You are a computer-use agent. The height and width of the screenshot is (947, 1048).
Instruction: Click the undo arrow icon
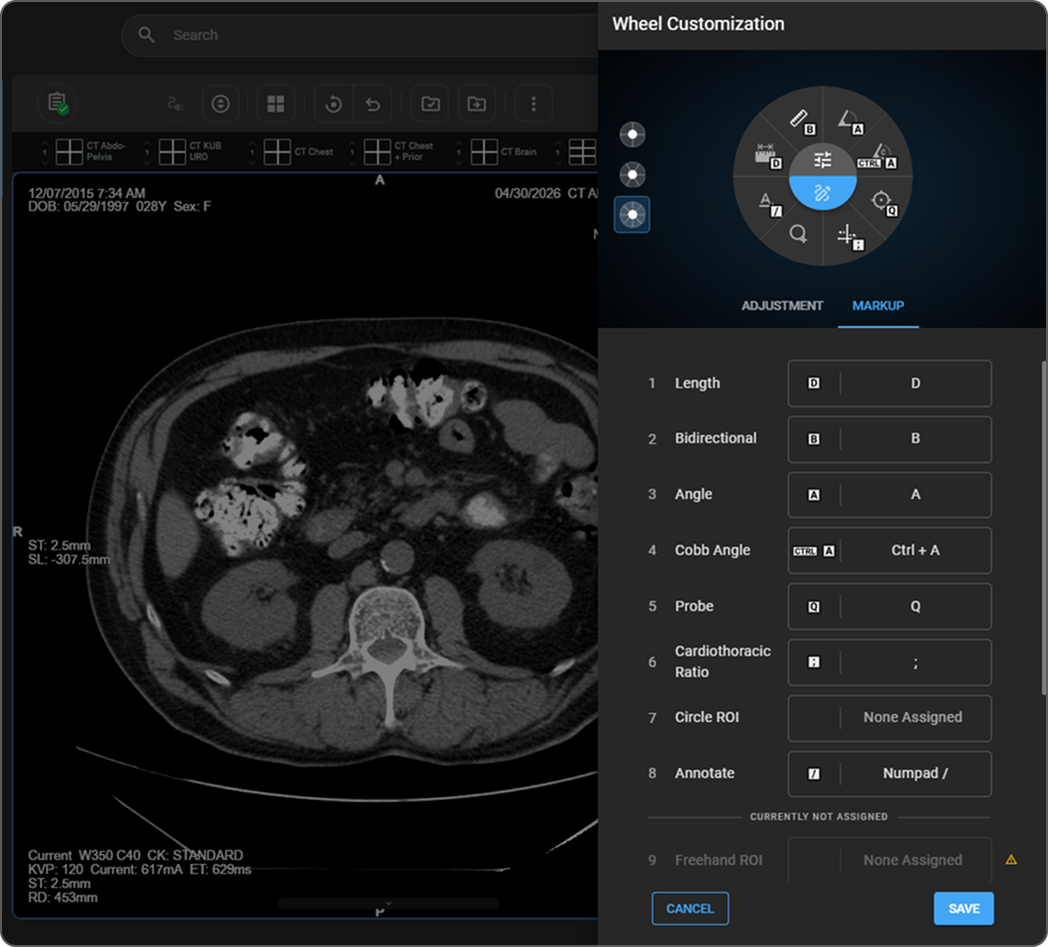[373, 104]
